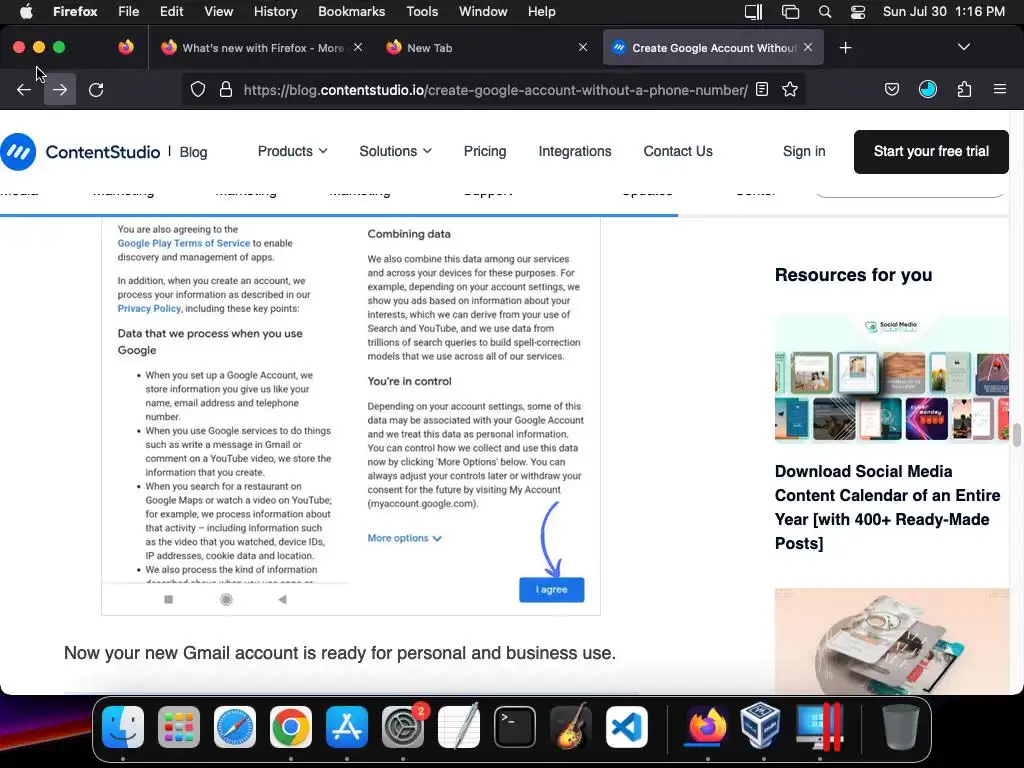Click the page vertical scrollbar handle
The image size is (1024, 768).
[x=1016, y=435]
